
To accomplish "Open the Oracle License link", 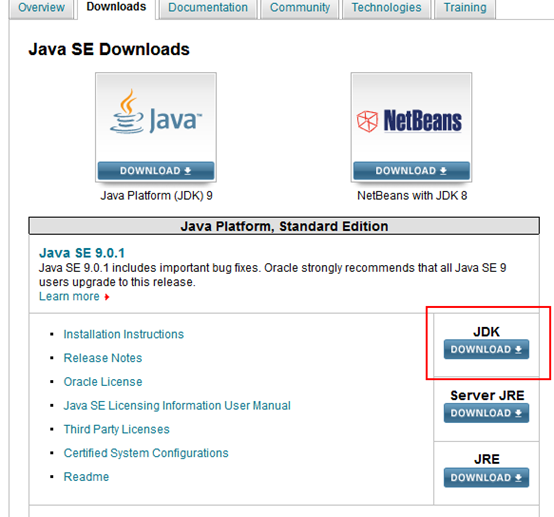I will pyautogui.click(x=103, y=382).
